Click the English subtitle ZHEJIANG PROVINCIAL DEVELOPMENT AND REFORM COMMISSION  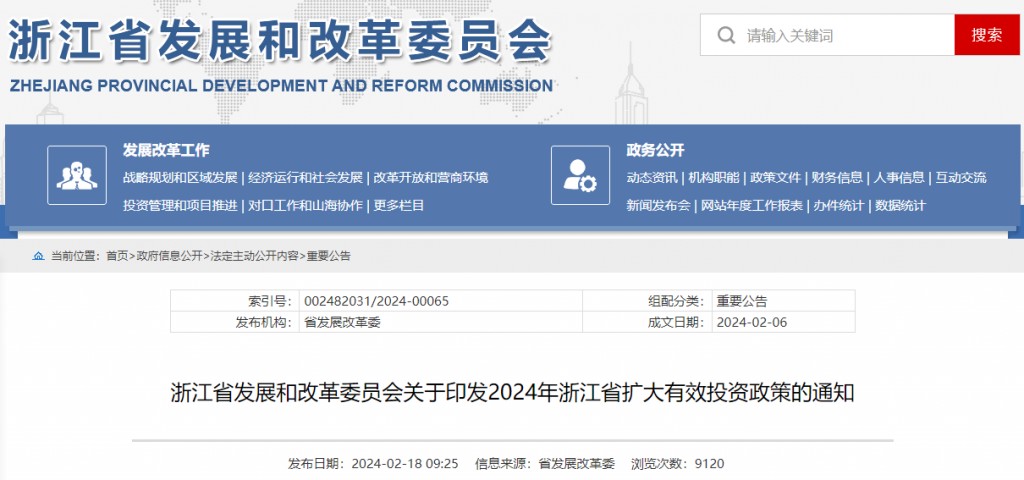pos(281,86)
